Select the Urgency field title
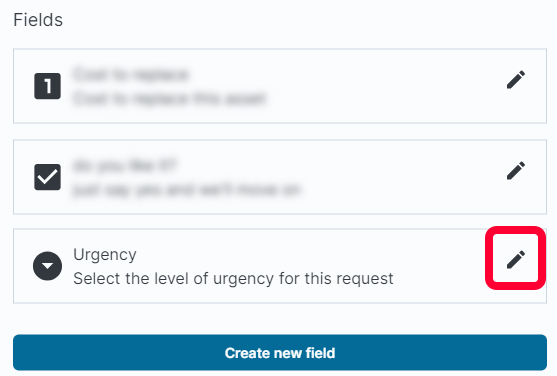 (x=105, y=254)
